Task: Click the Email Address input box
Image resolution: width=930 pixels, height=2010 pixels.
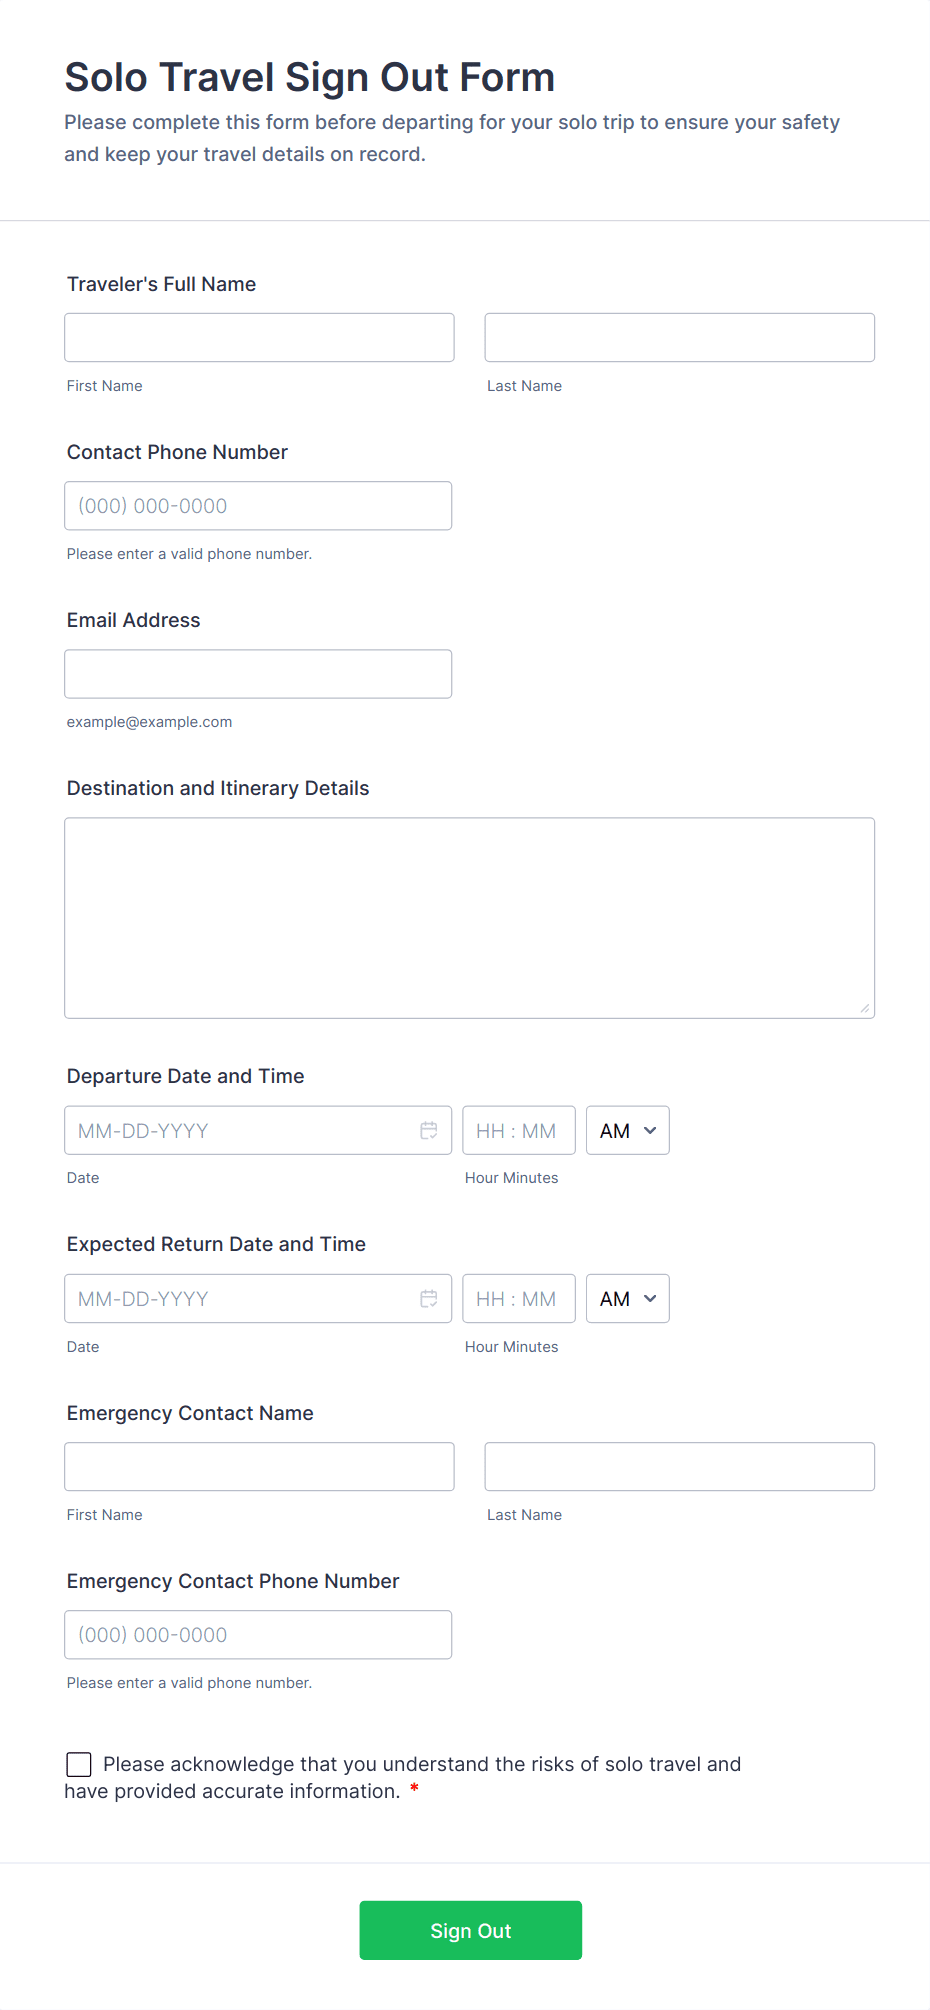Action: [x=258, y=674]
